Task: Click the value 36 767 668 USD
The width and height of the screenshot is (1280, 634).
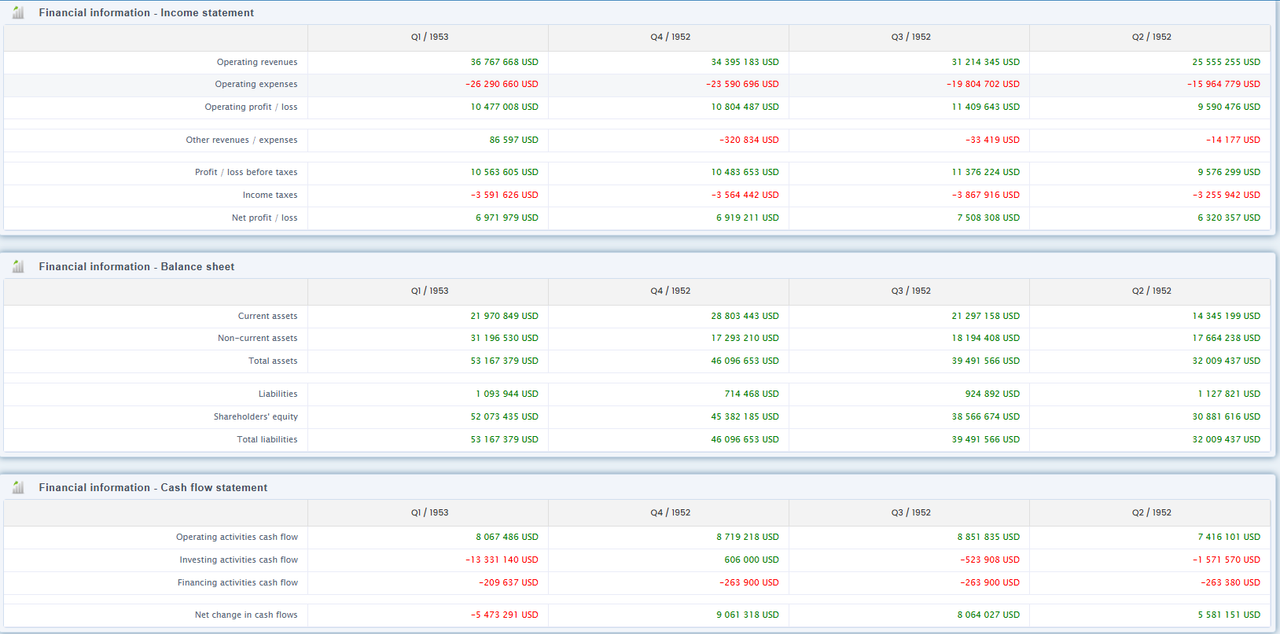Action: [504, 62]
